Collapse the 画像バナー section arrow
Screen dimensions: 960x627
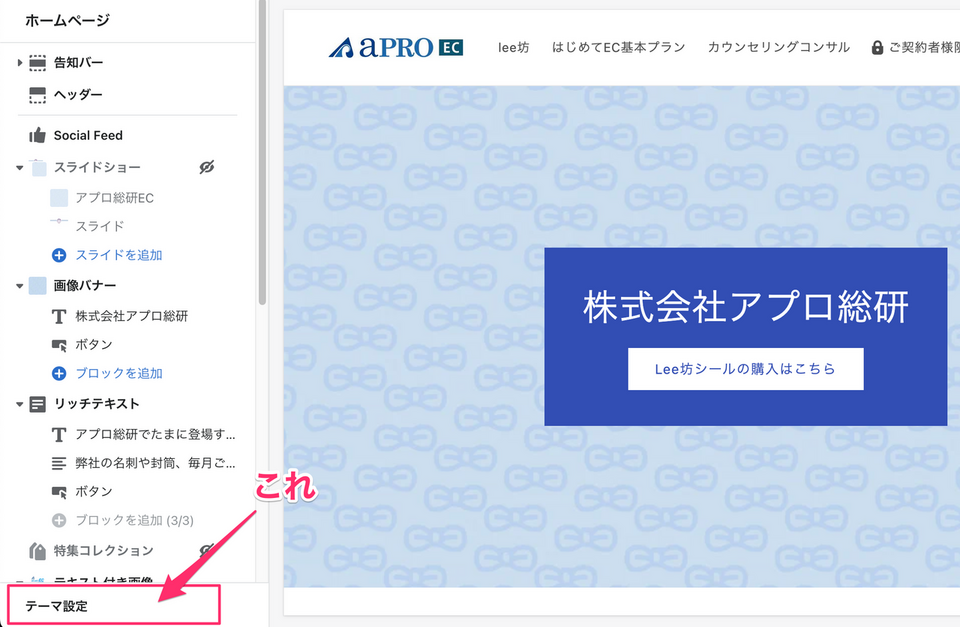tap(20, 286)
